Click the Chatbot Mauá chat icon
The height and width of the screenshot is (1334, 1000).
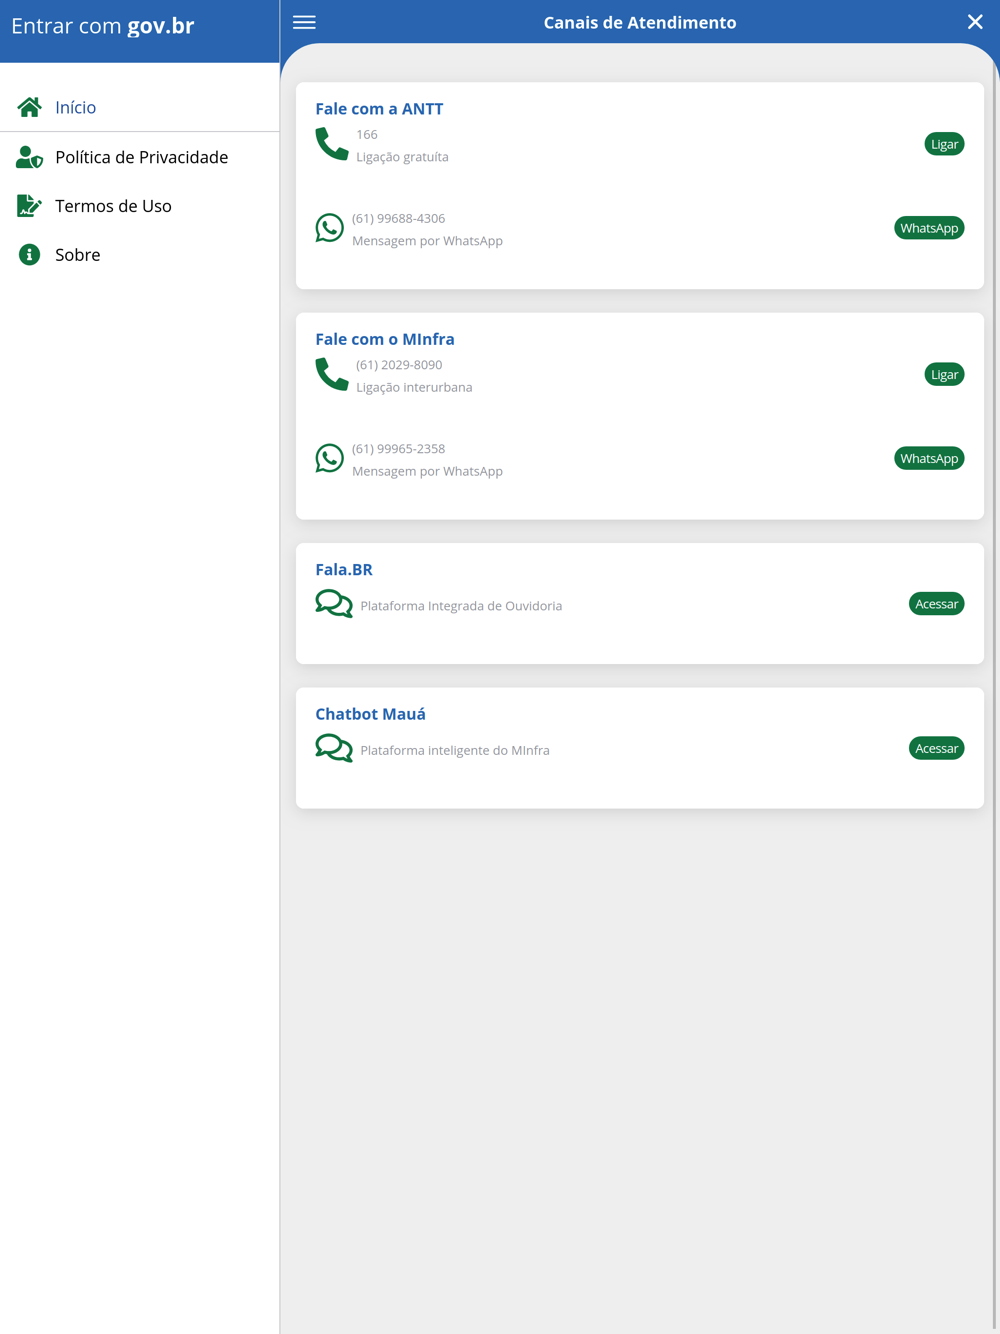[x=334, y=748]
